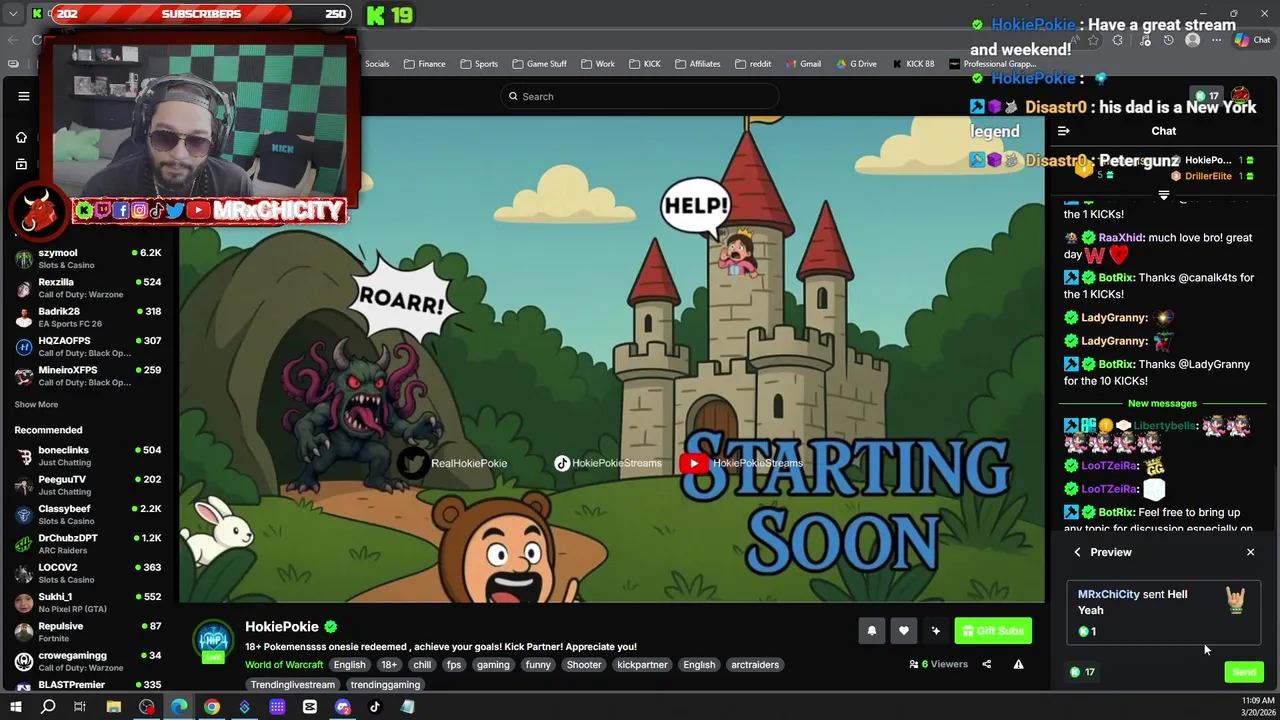
Task: Click the Trendinglivestream tag
Action: coord(292,685)
